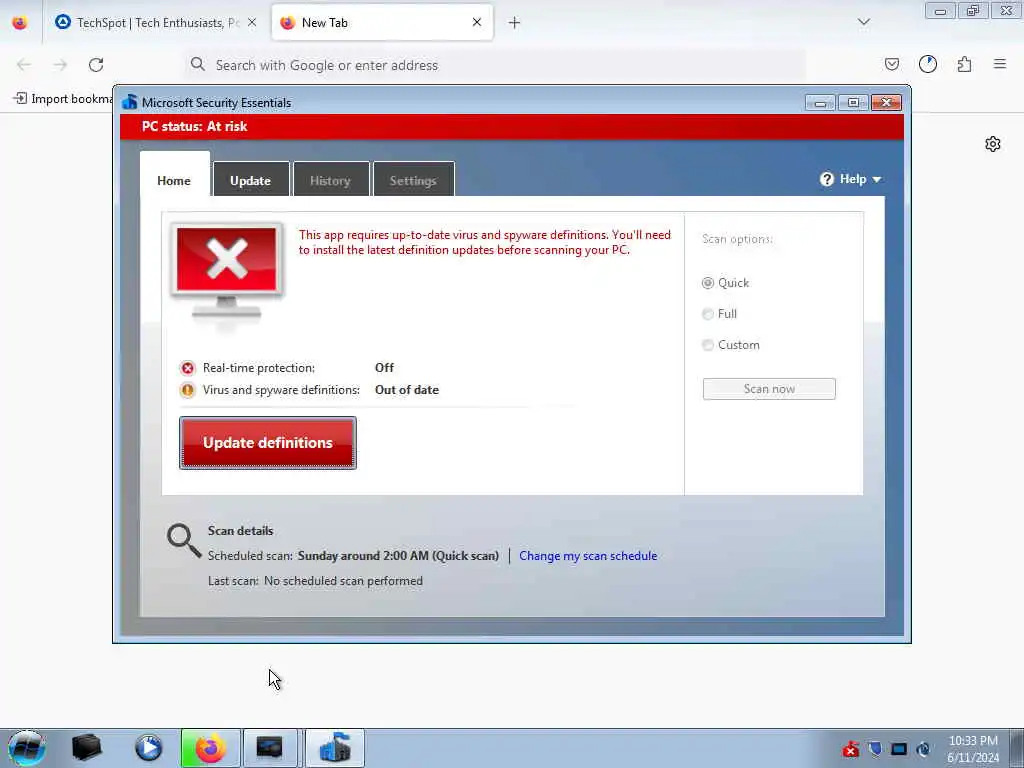Close the TechSpot tab
Viewport: 1024px width, 768px height.
252,22
